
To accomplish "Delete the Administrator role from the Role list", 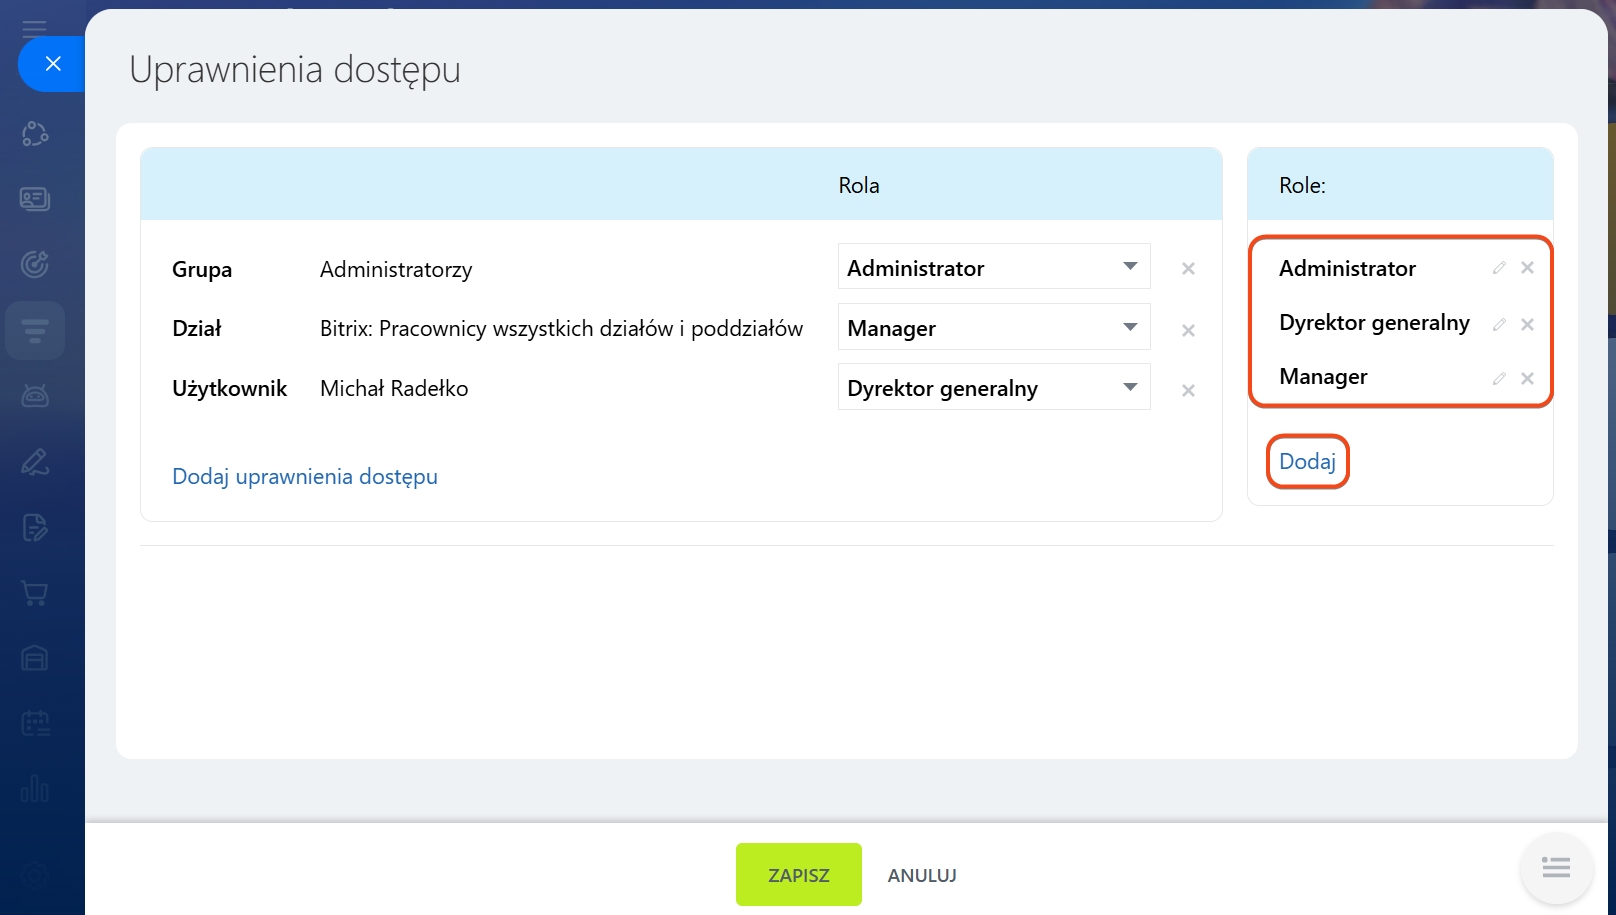I will tap(1527, 268).
